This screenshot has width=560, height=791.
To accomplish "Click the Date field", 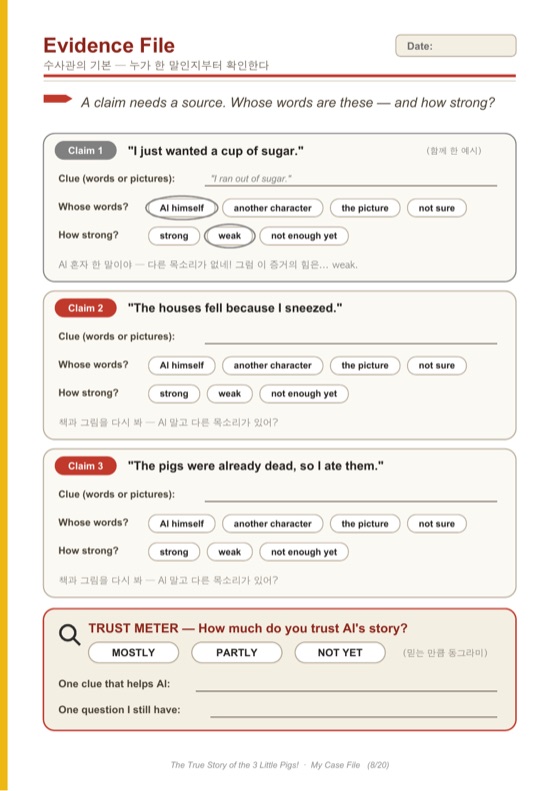I will click(456, 46).
